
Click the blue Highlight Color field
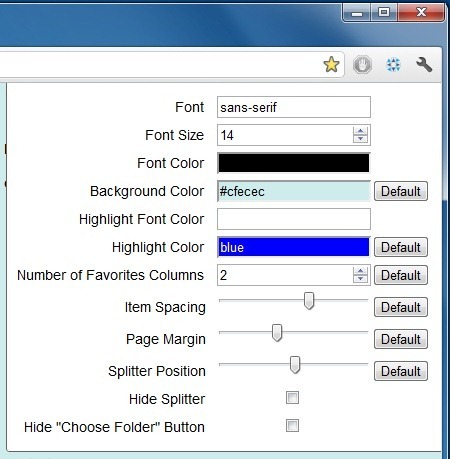click(294, 247)
